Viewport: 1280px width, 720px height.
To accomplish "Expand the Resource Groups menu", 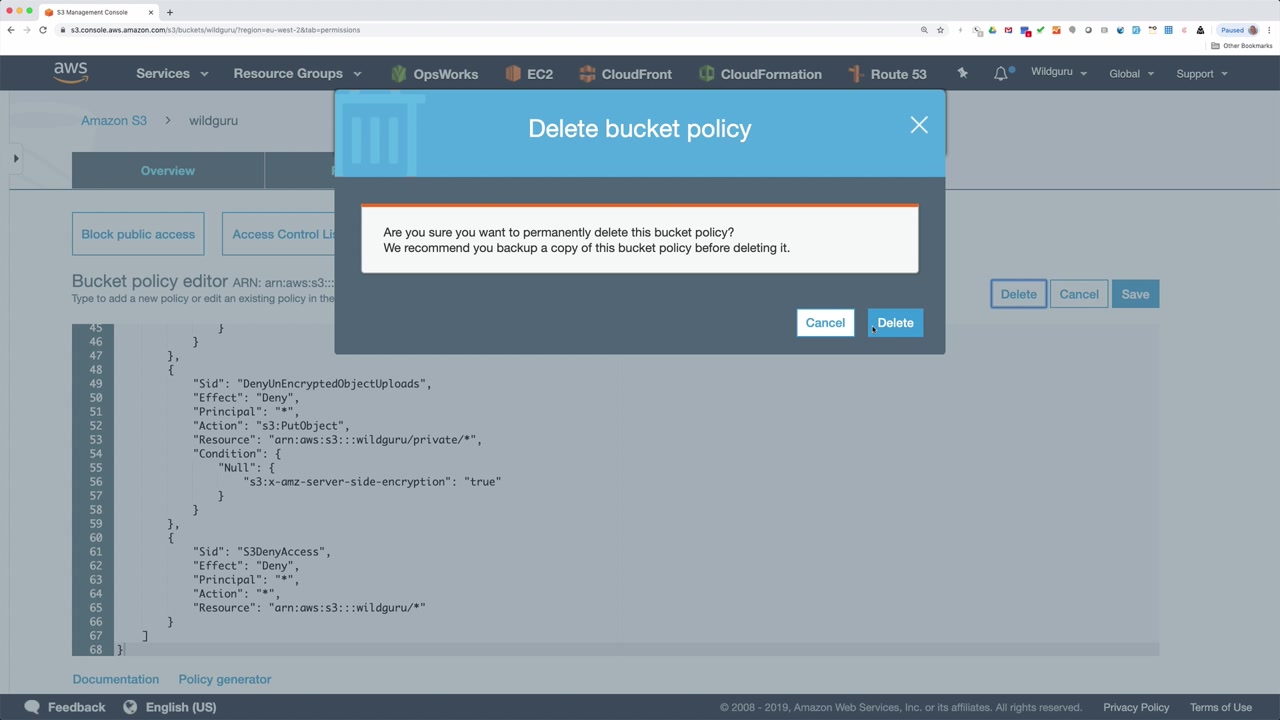I will point(297,74).
